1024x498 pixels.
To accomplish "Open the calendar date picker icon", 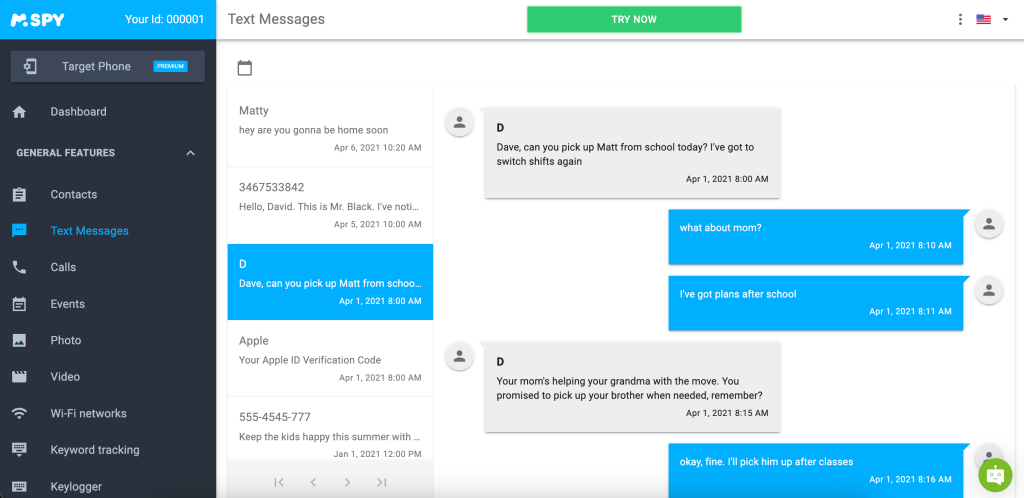I will point(245,68).
